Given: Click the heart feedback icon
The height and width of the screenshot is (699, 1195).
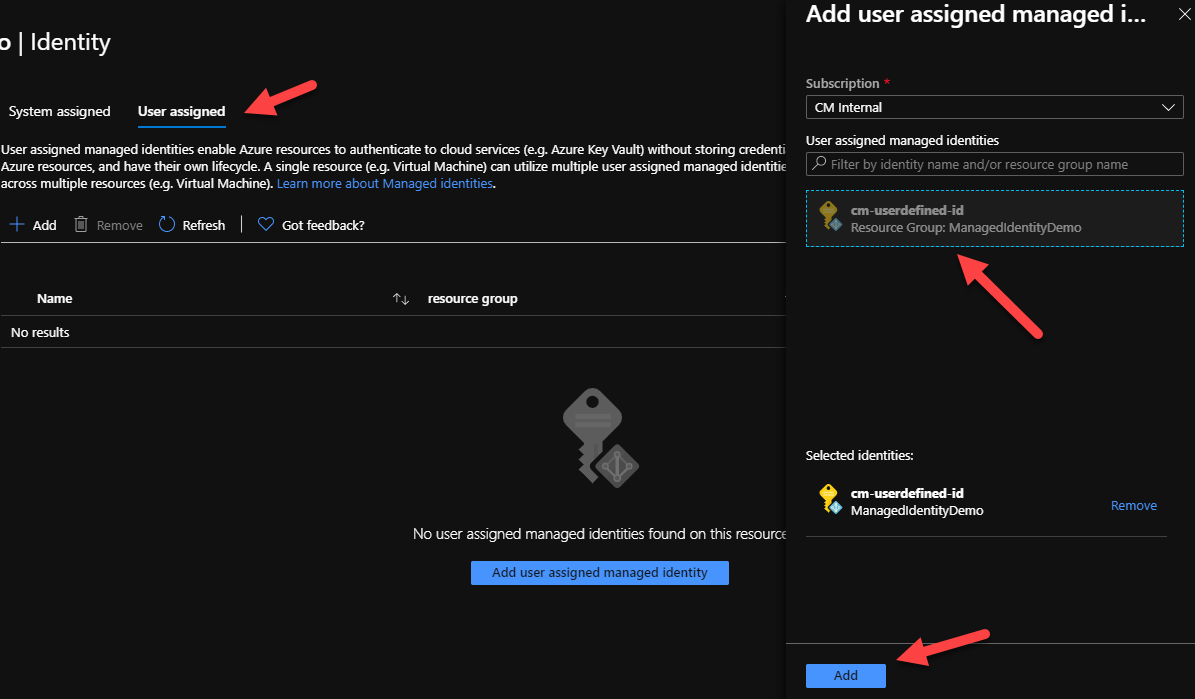Looking at the screenshot, I should (265, 224).
